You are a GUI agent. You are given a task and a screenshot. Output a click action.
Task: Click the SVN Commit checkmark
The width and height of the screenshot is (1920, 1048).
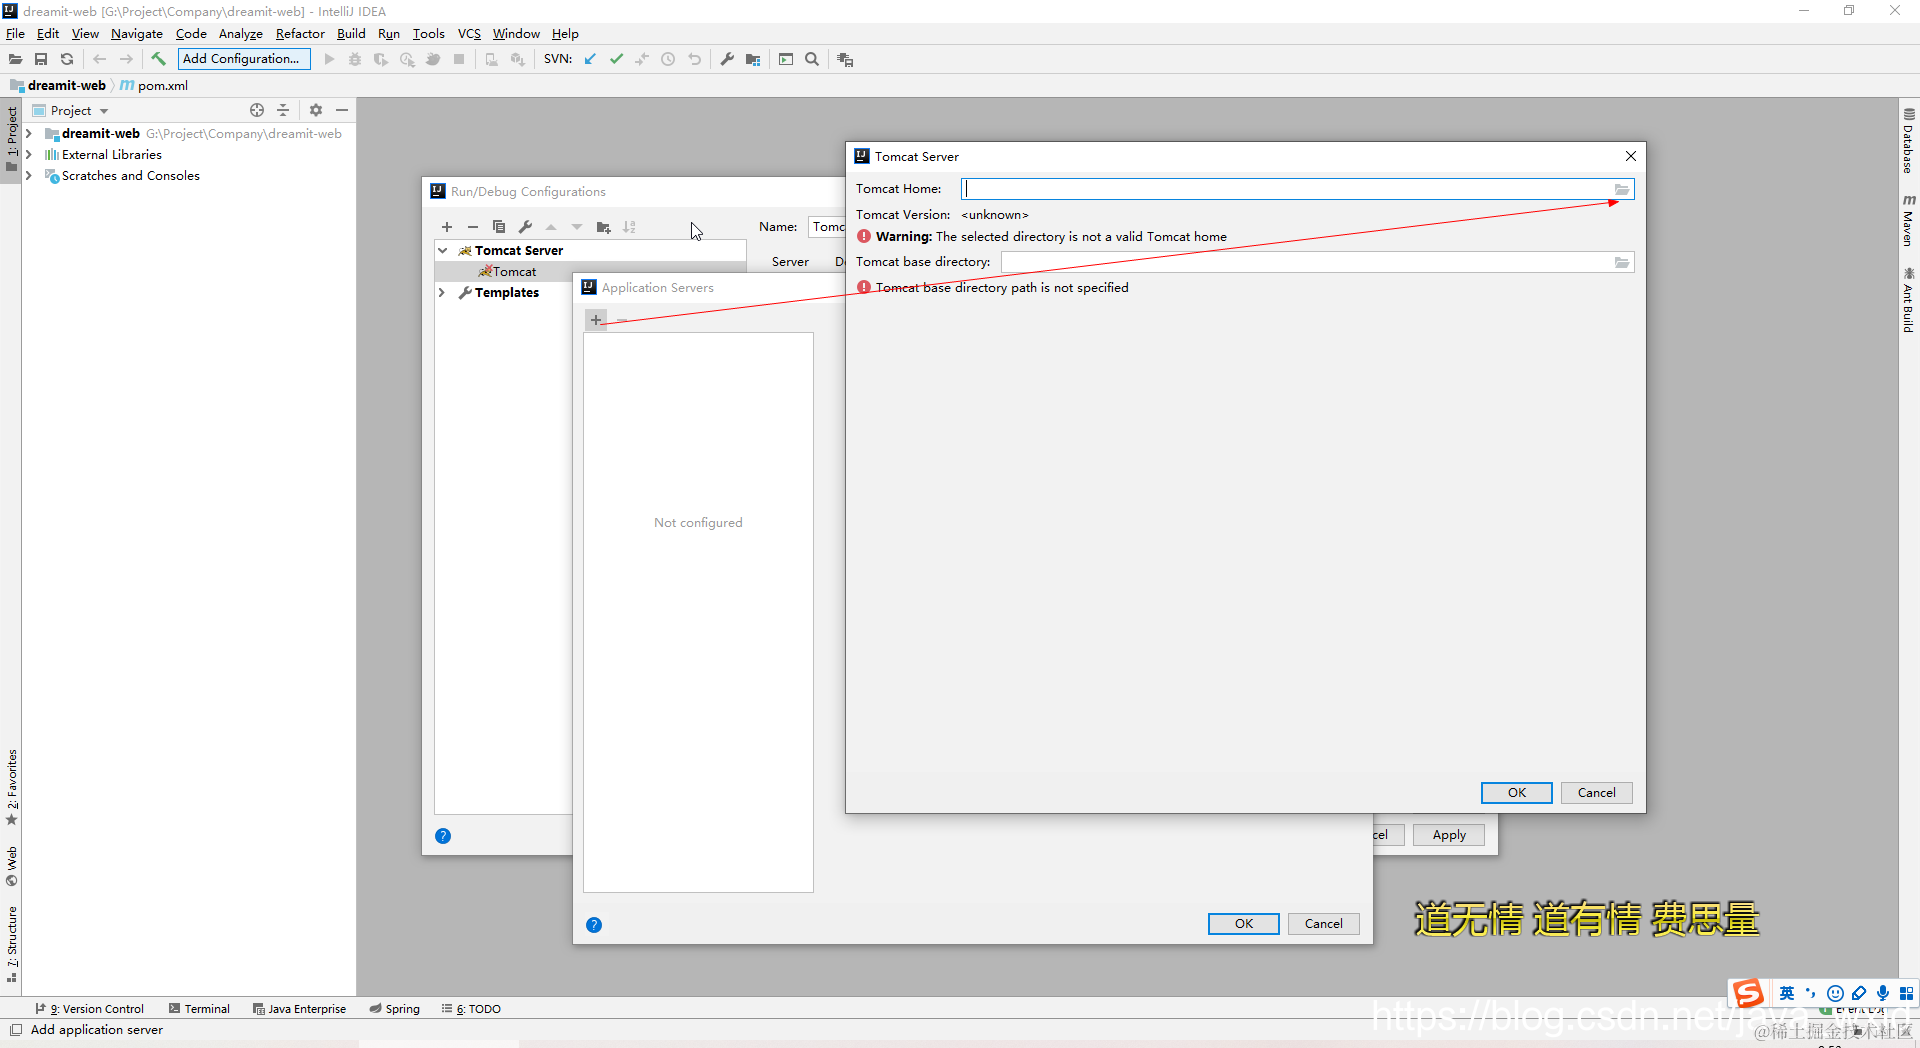(616, 59)
